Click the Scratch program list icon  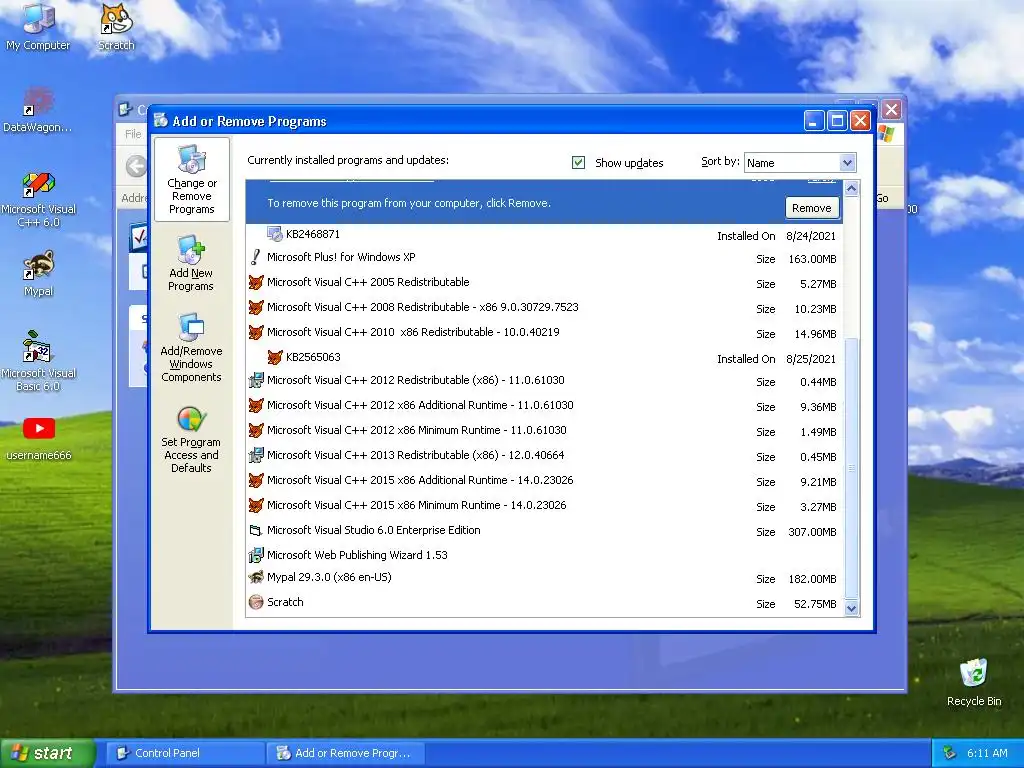click(256, 602)
